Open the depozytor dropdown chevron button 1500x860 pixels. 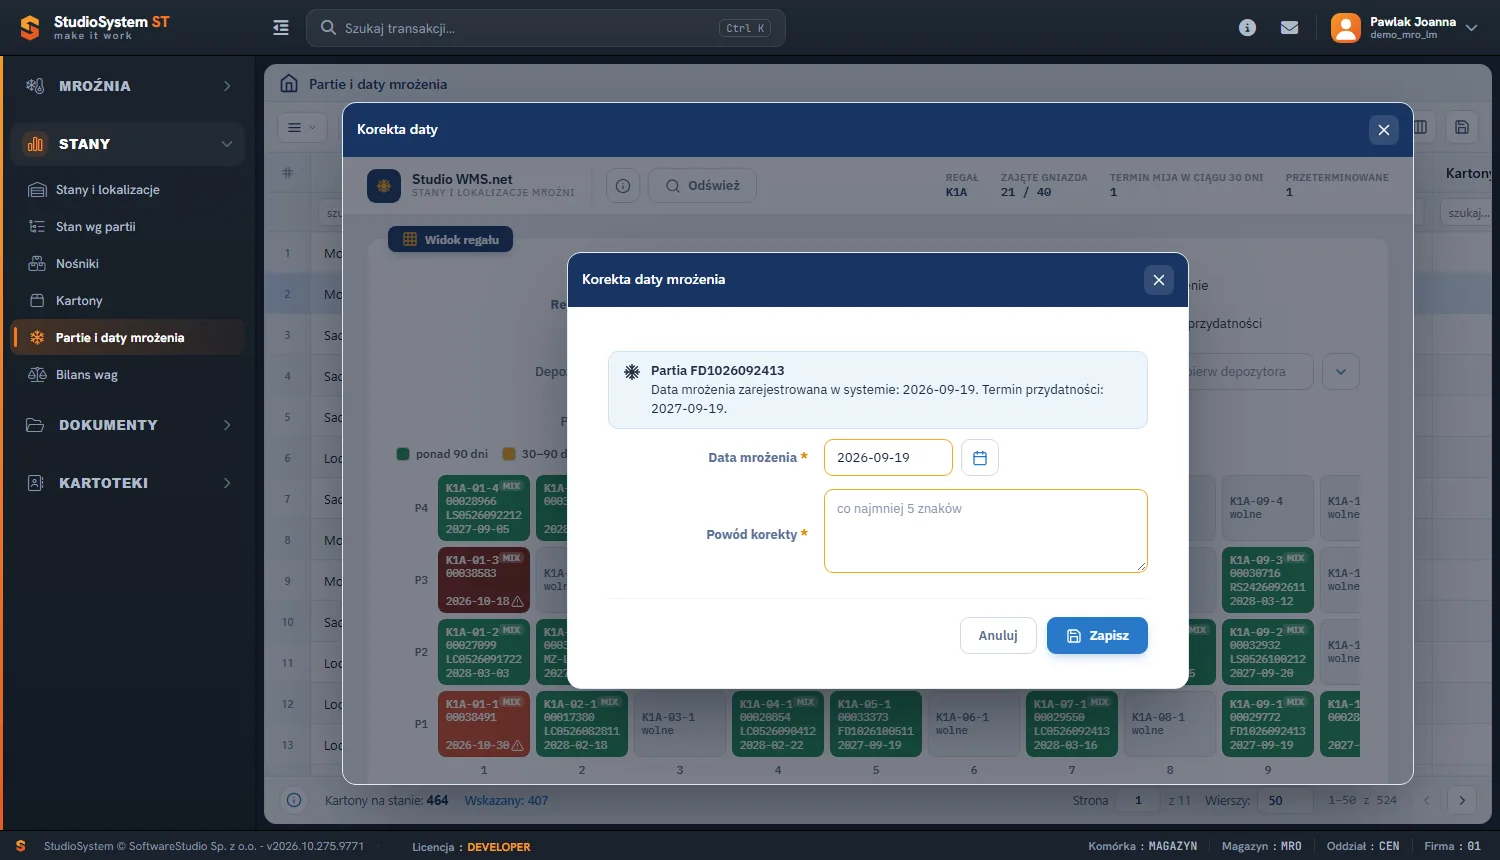coord(1341,372)
